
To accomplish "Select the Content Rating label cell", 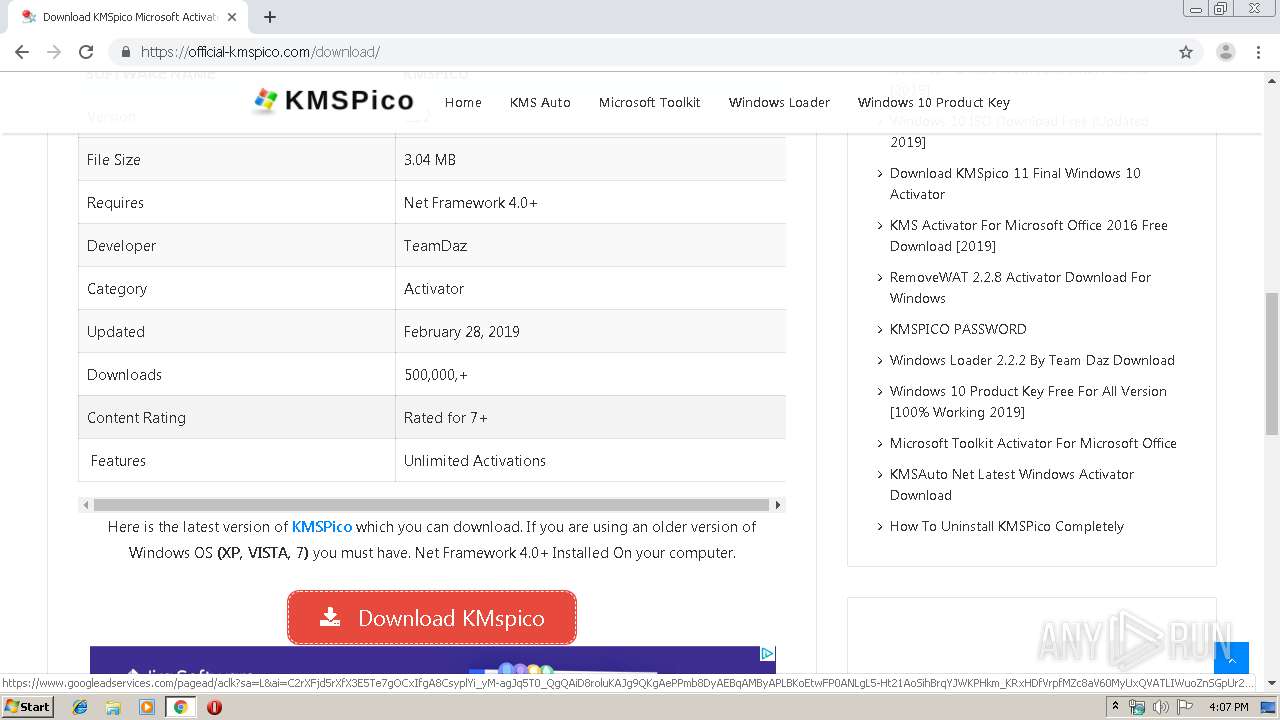I will click(237, 417).
